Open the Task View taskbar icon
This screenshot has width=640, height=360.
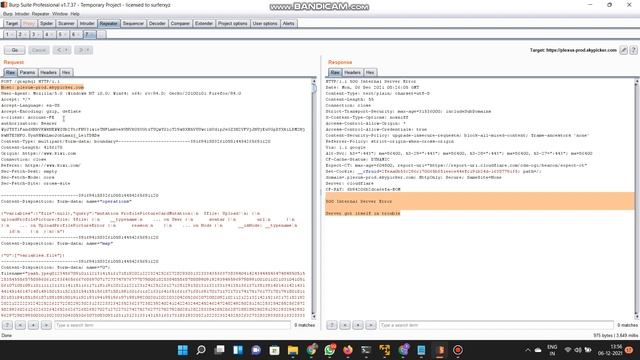(220, 350)
